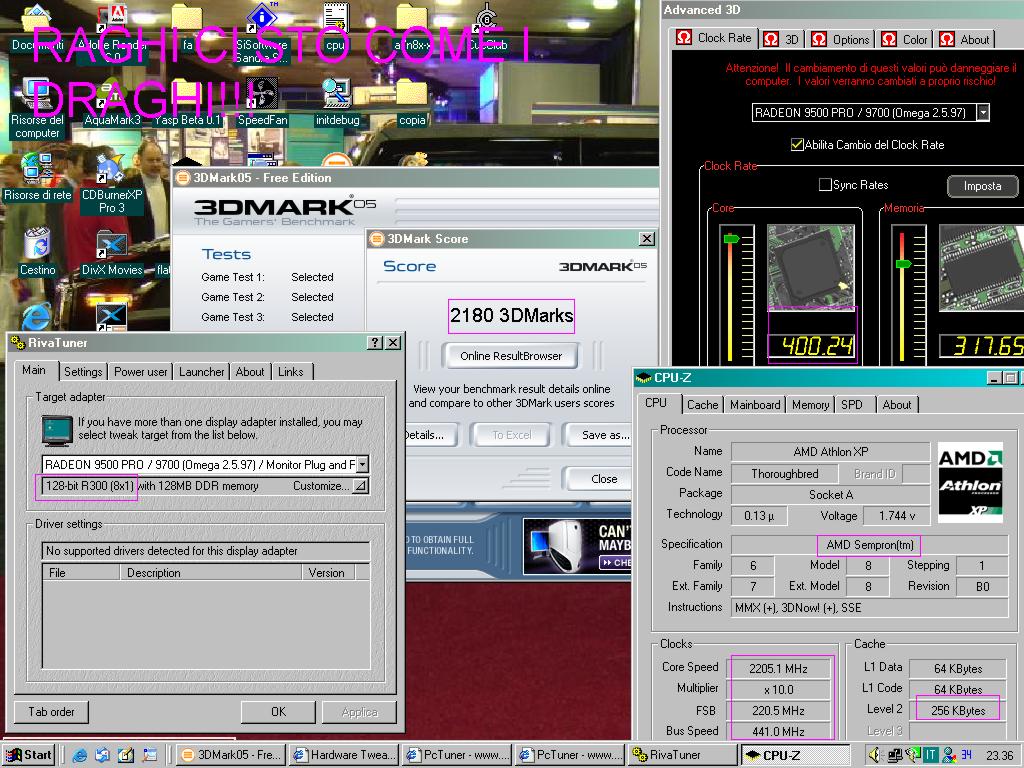Select the AquaMark3 desktop shortcut
1024x768 pixels.
(112, 103)
